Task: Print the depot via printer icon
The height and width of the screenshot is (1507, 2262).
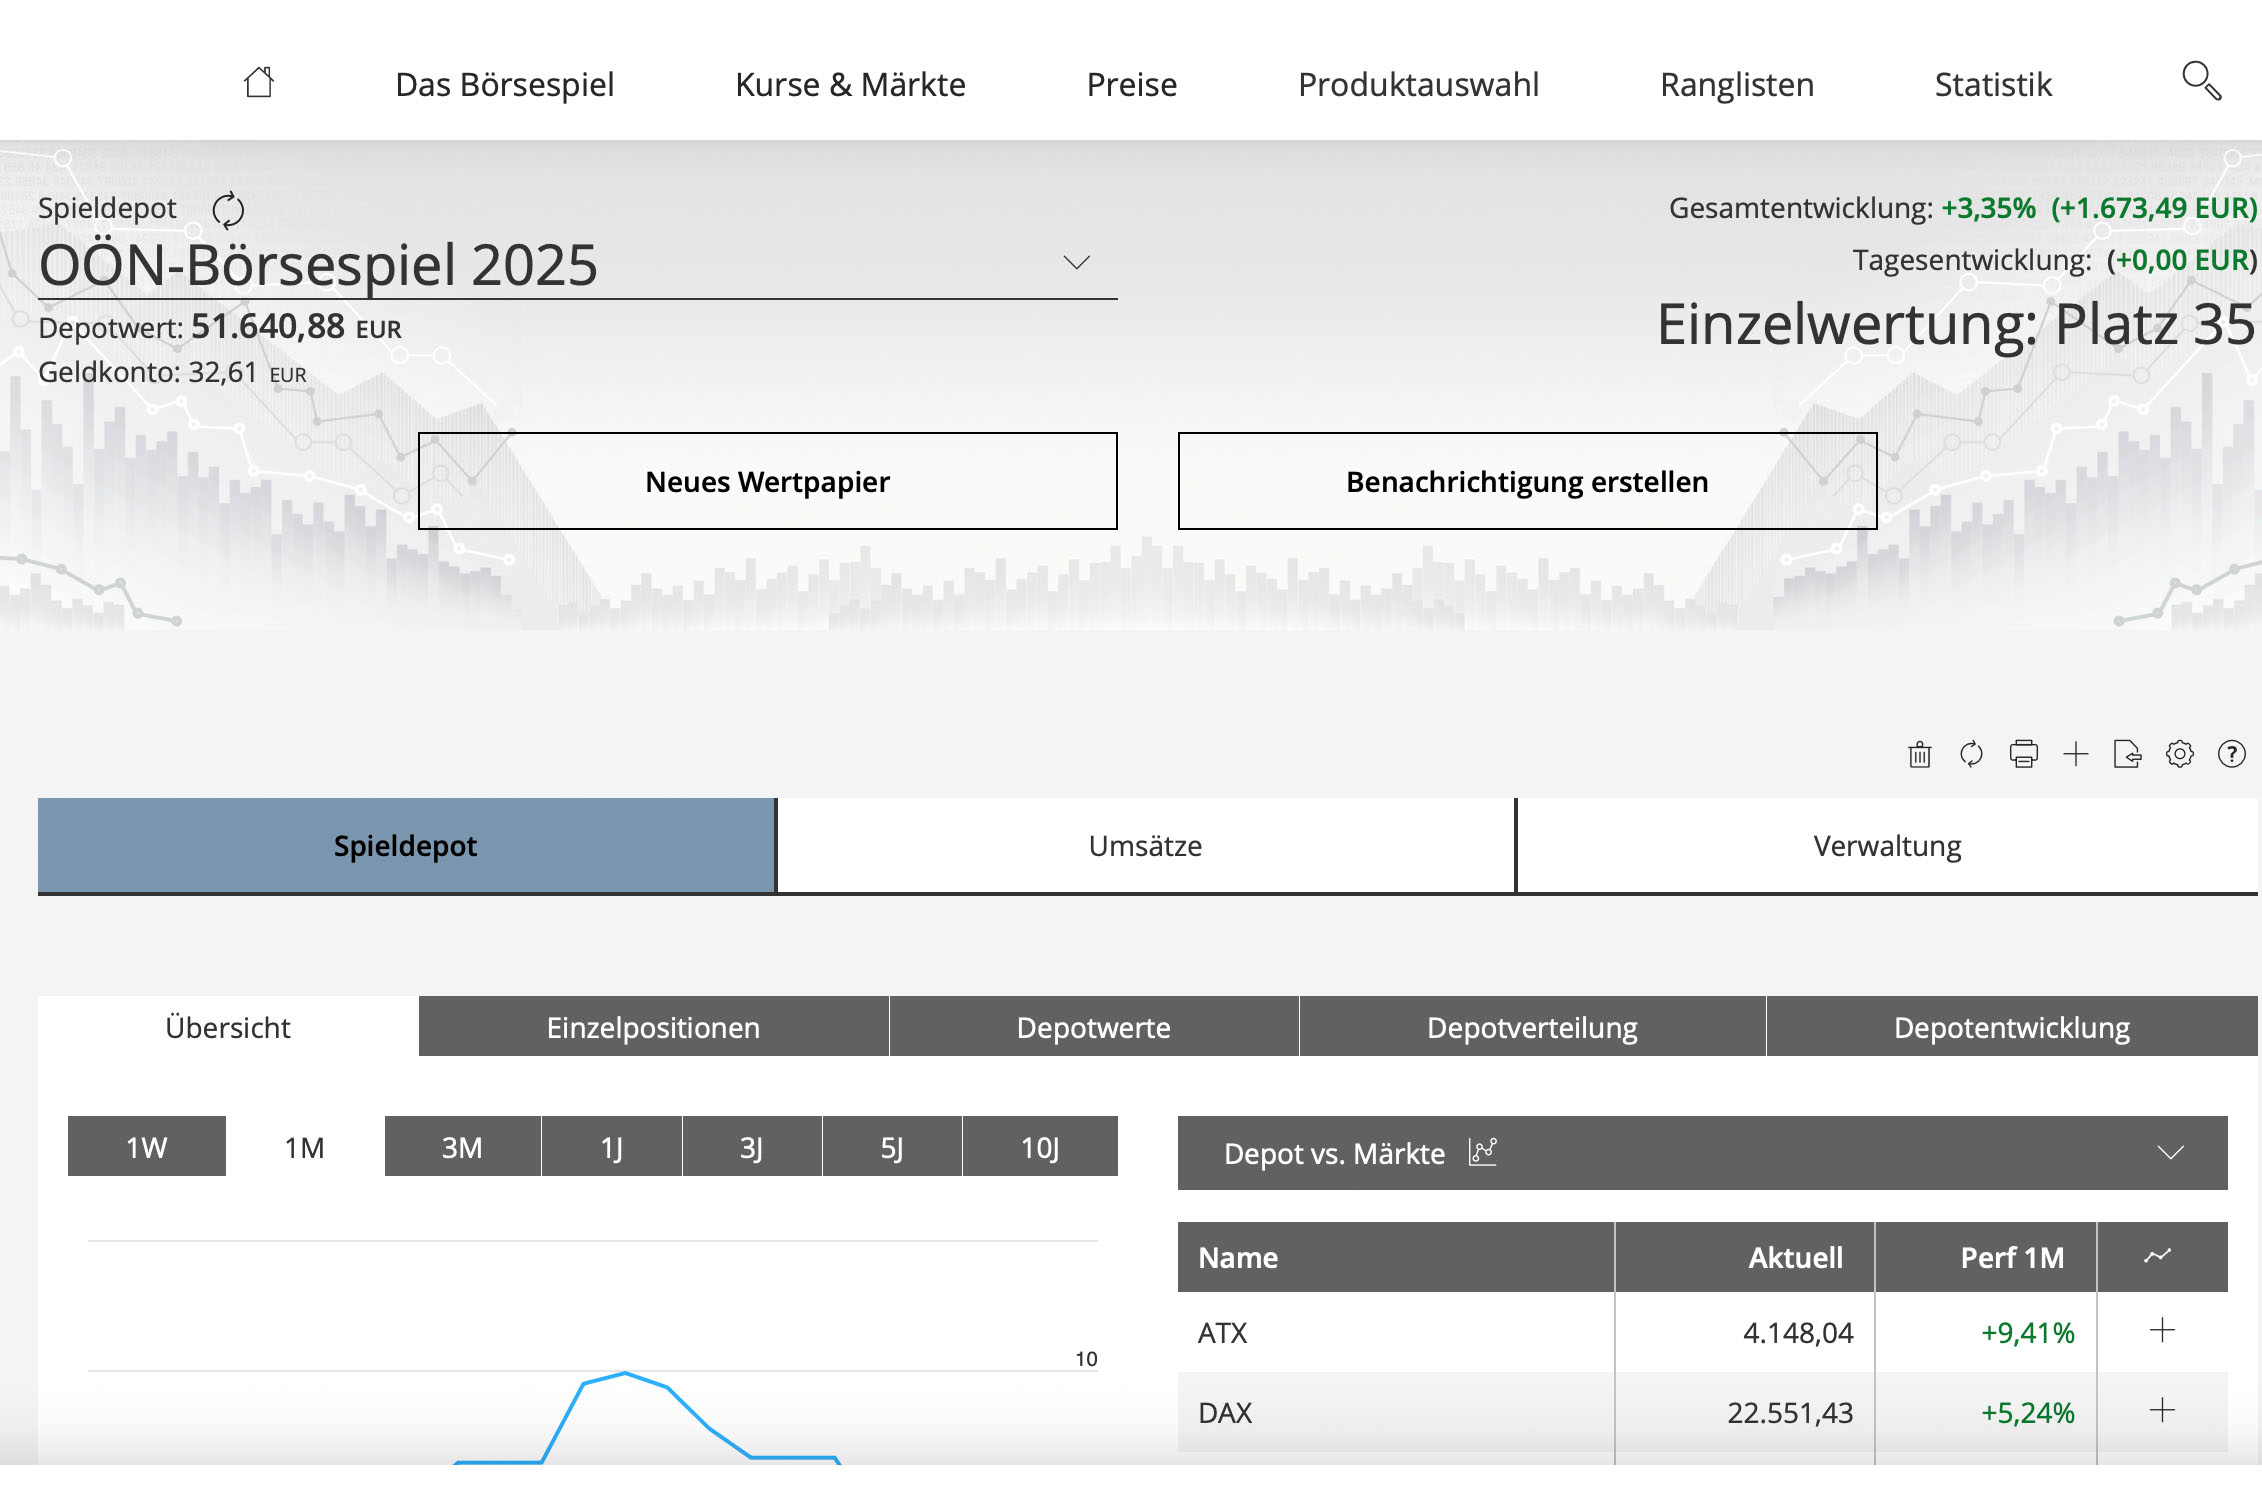Action: (x=2023, y=754)
